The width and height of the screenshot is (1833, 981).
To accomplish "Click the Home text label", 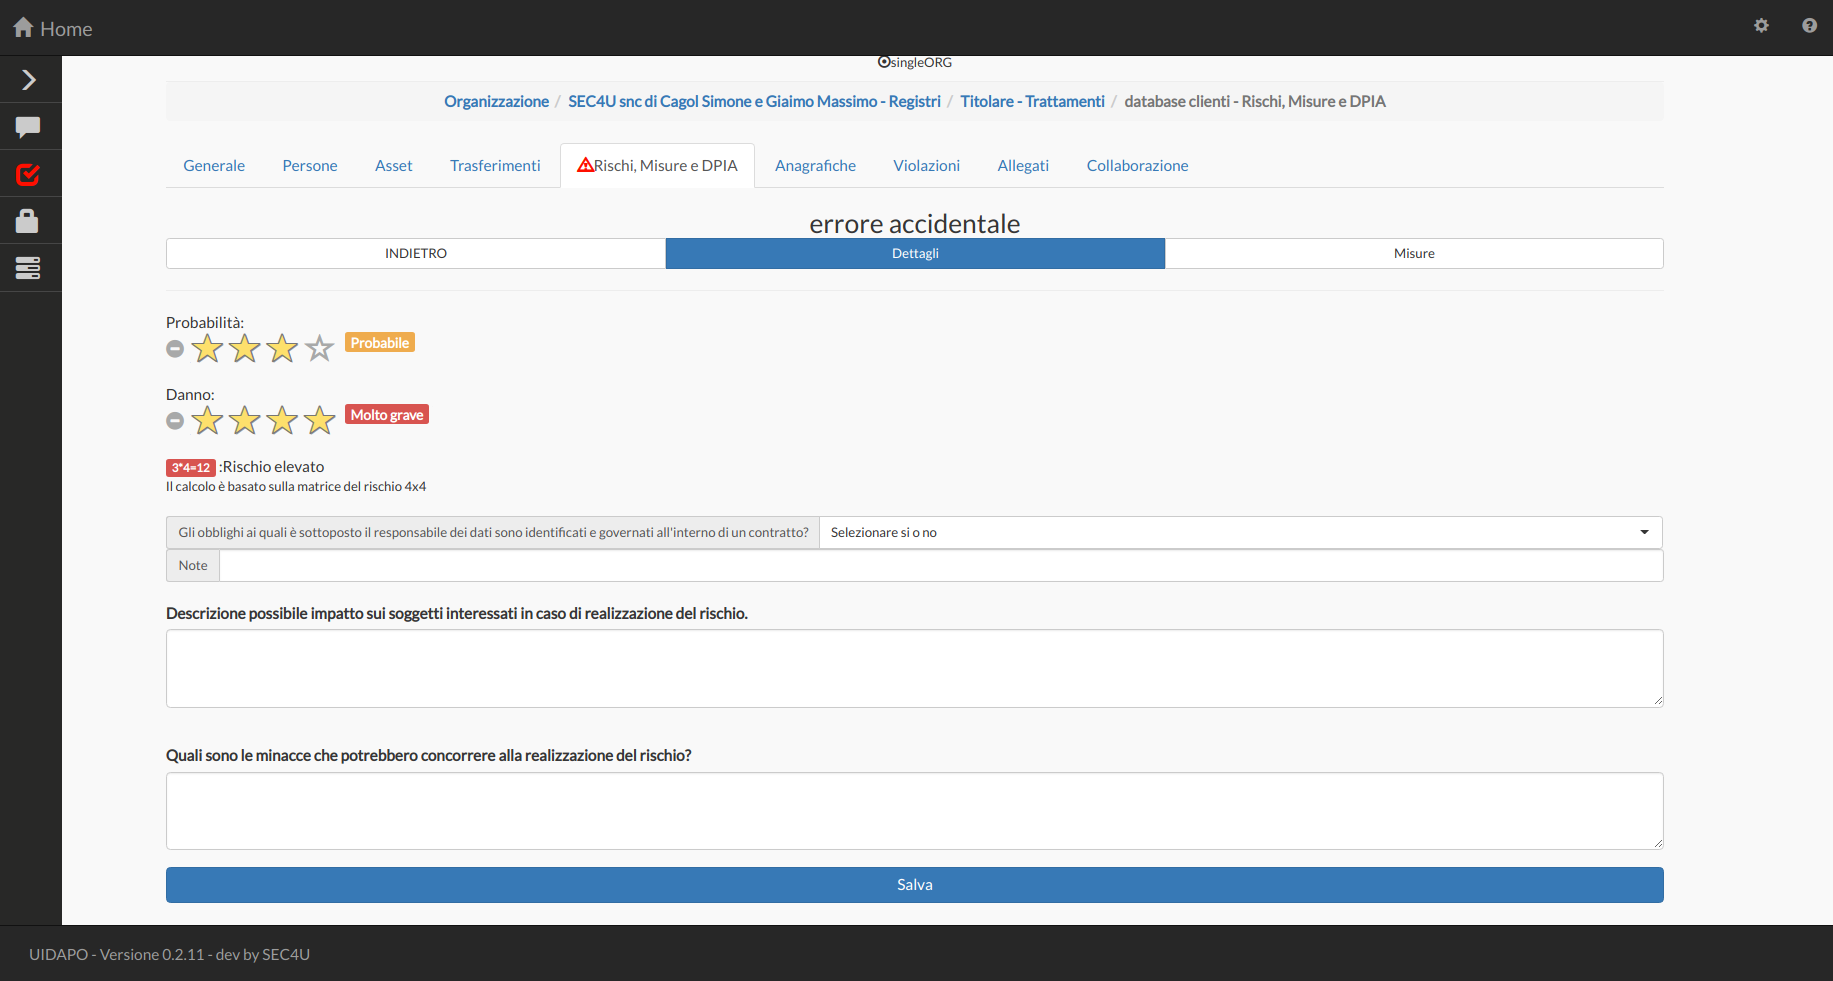I will (66, 29).
